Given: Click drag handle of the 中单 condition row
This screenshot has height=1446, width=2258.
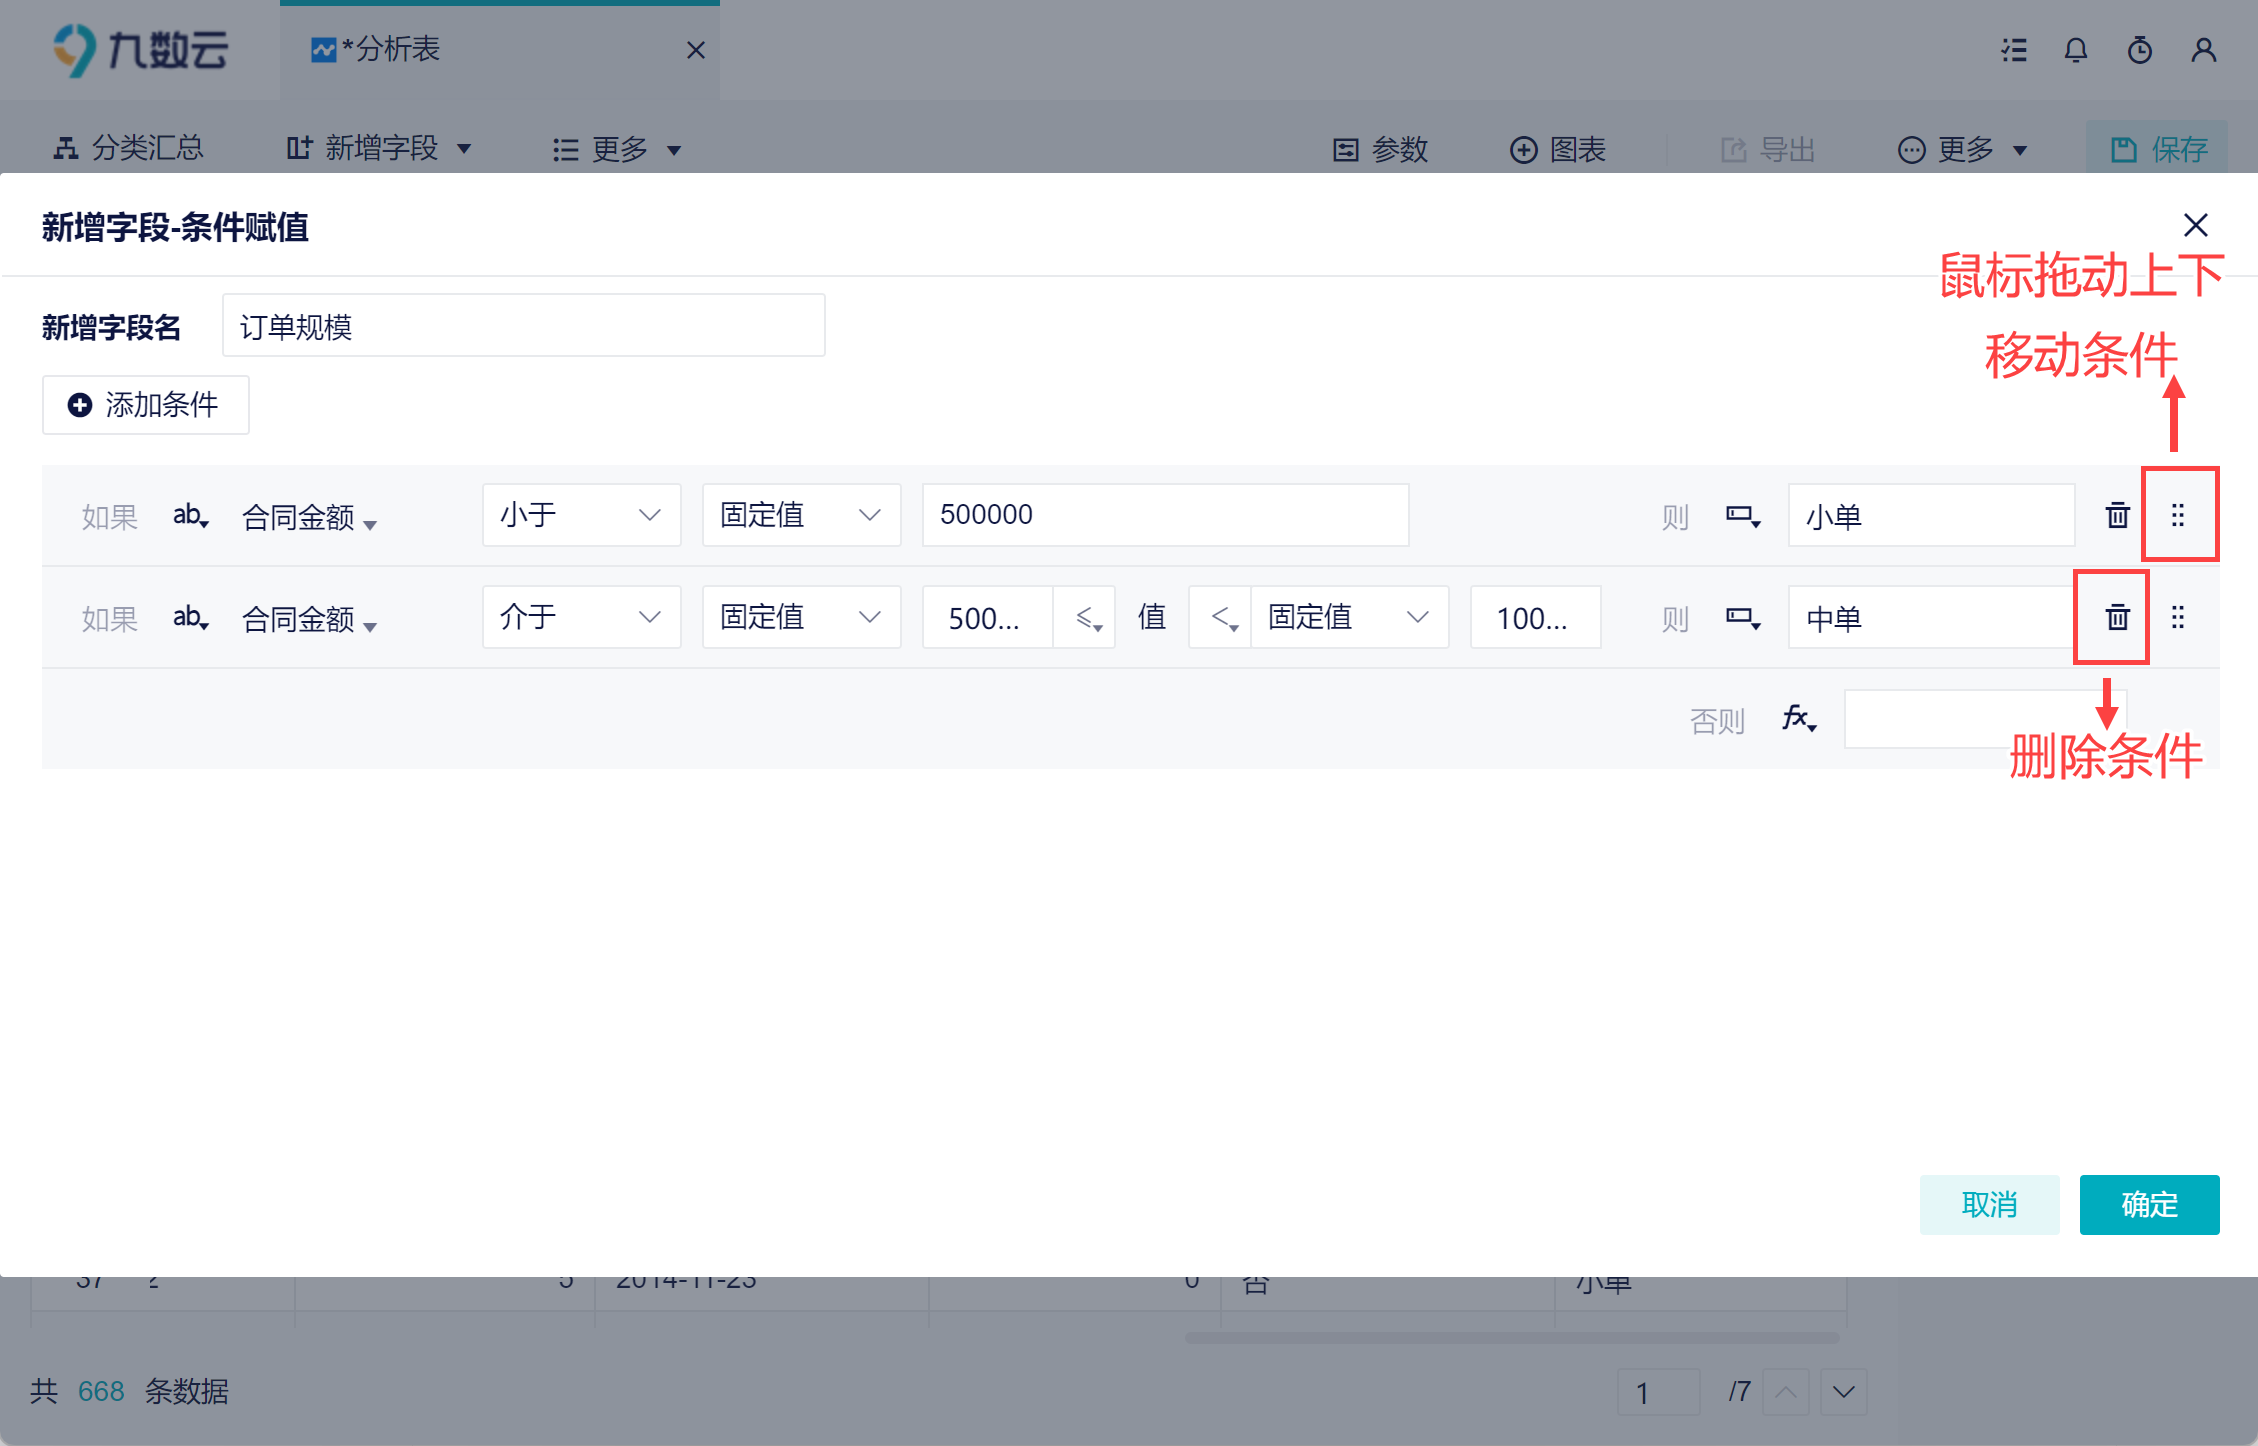Looking at the screenshot, I should (2178, 618).
